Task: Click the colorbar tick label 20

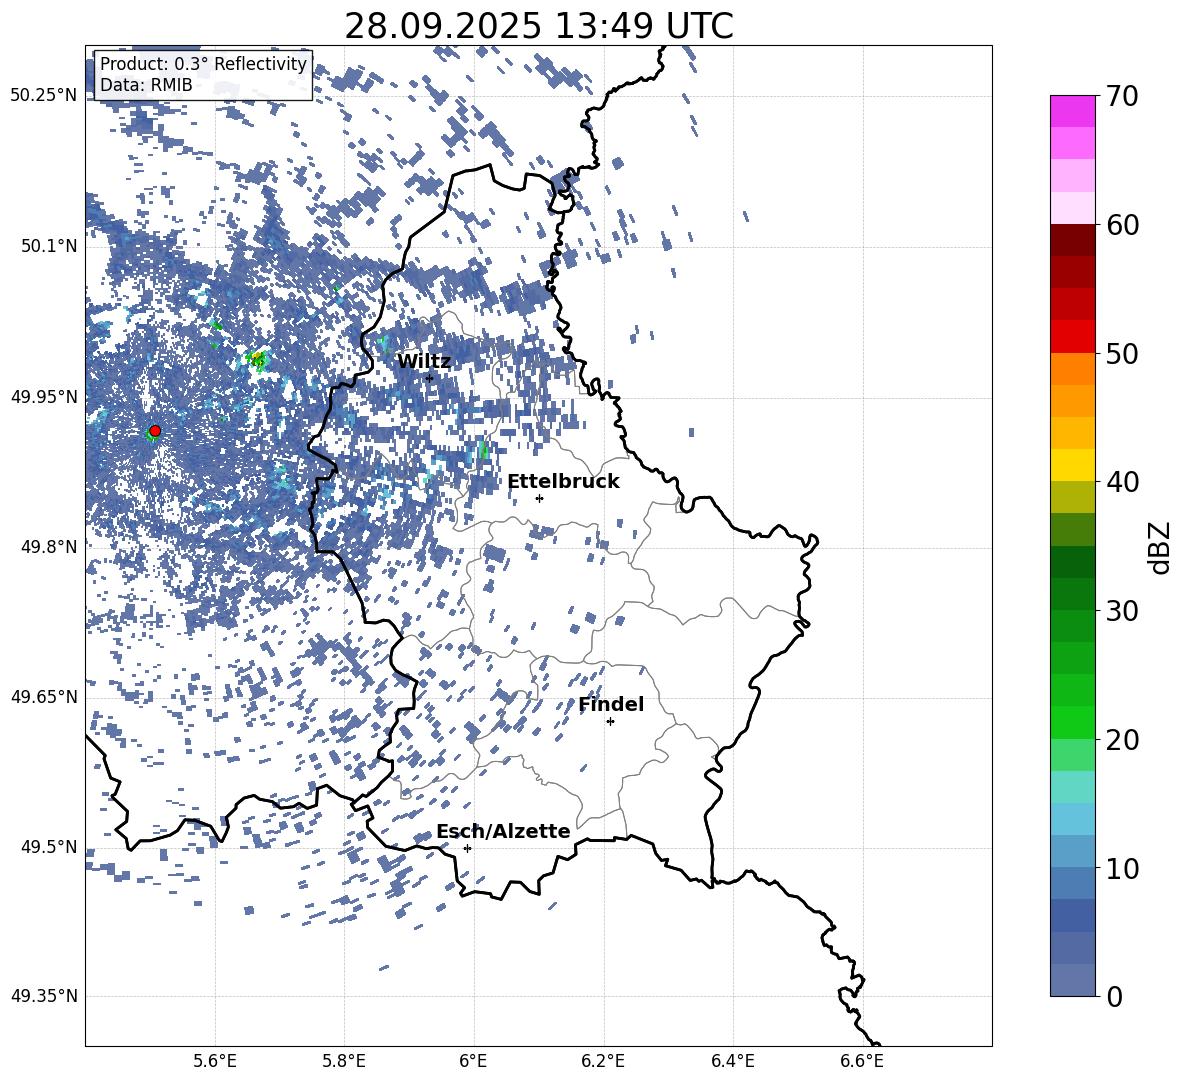Action: click(1122, 740)
